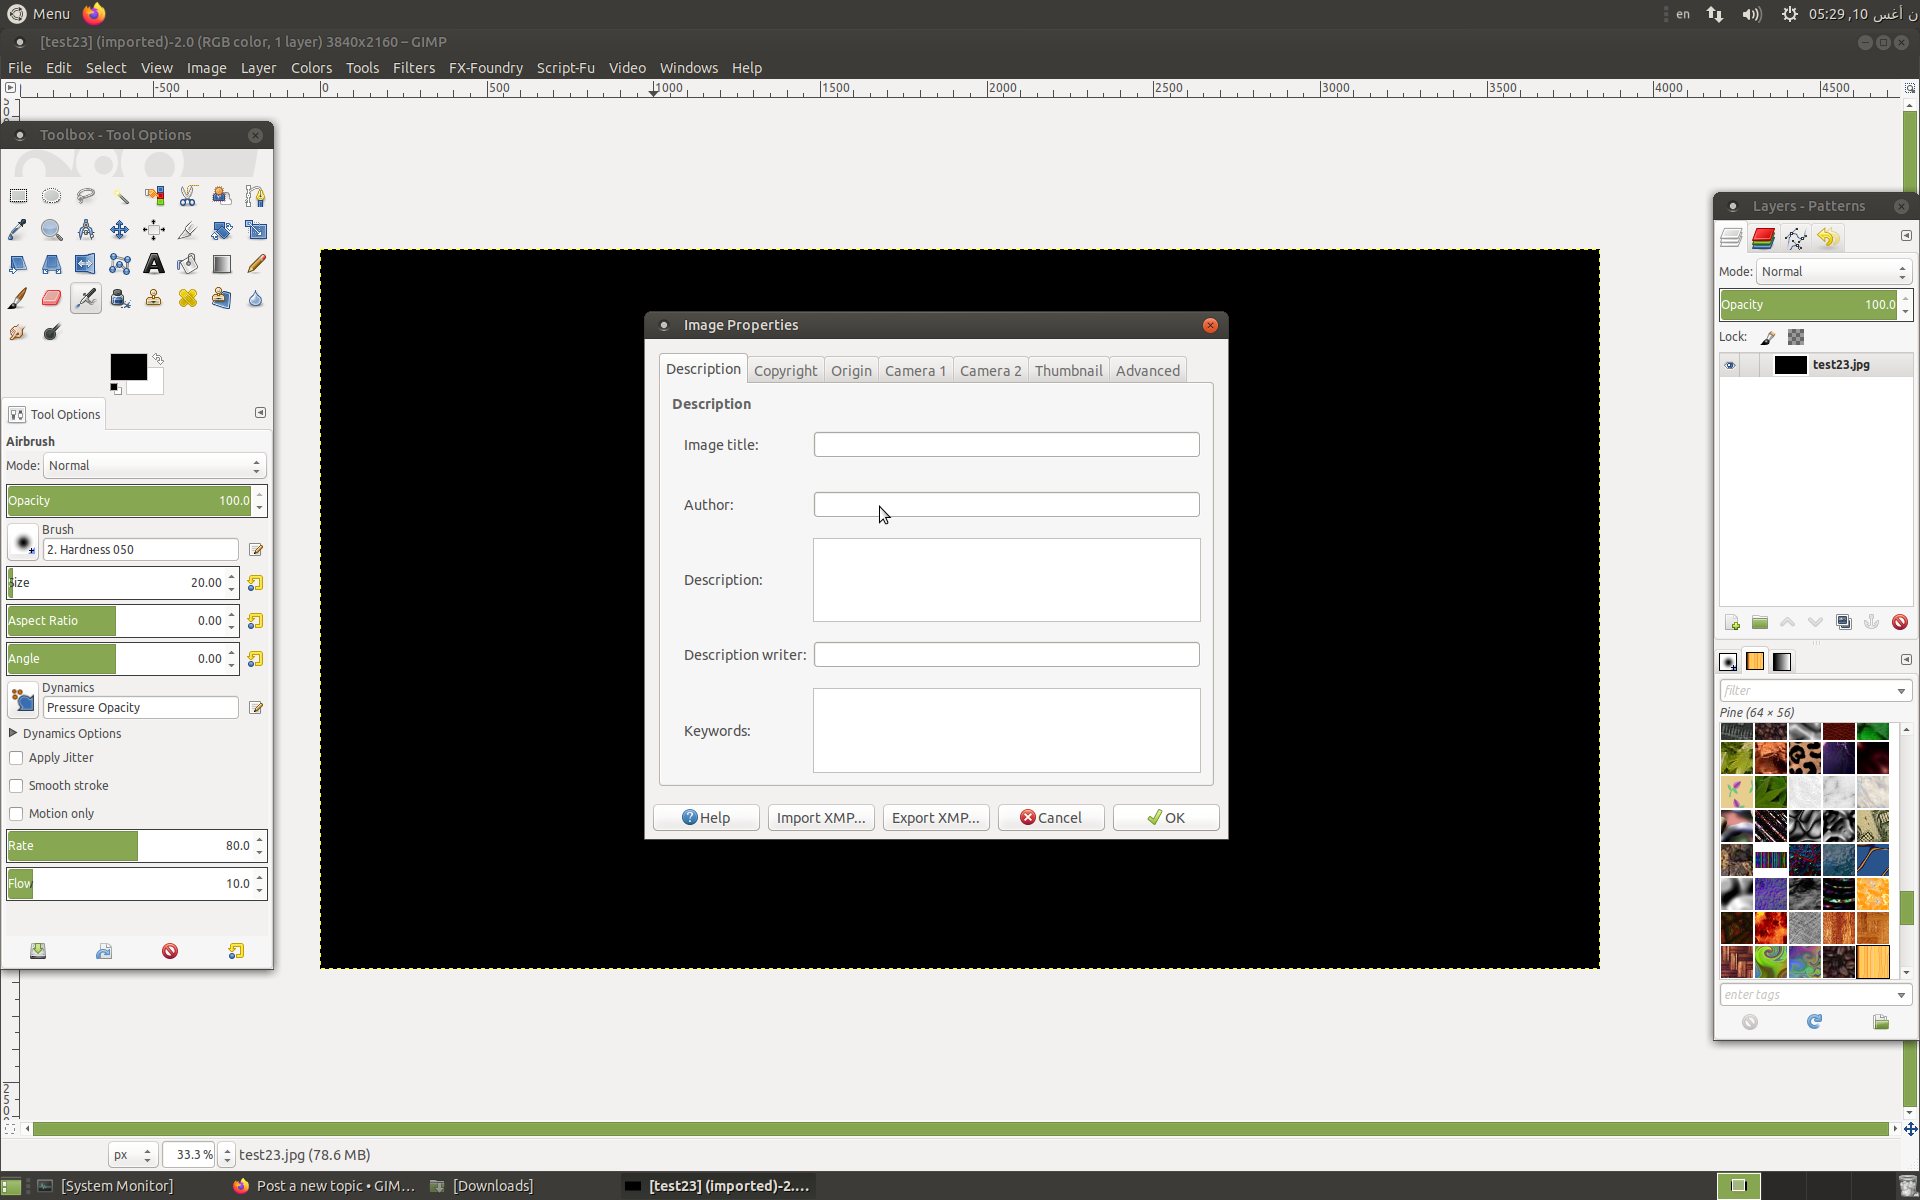Viewport: 1920px width, 1200px height.
Task: Switch to the Camera 1 tab
Action: tap(915, 370)
